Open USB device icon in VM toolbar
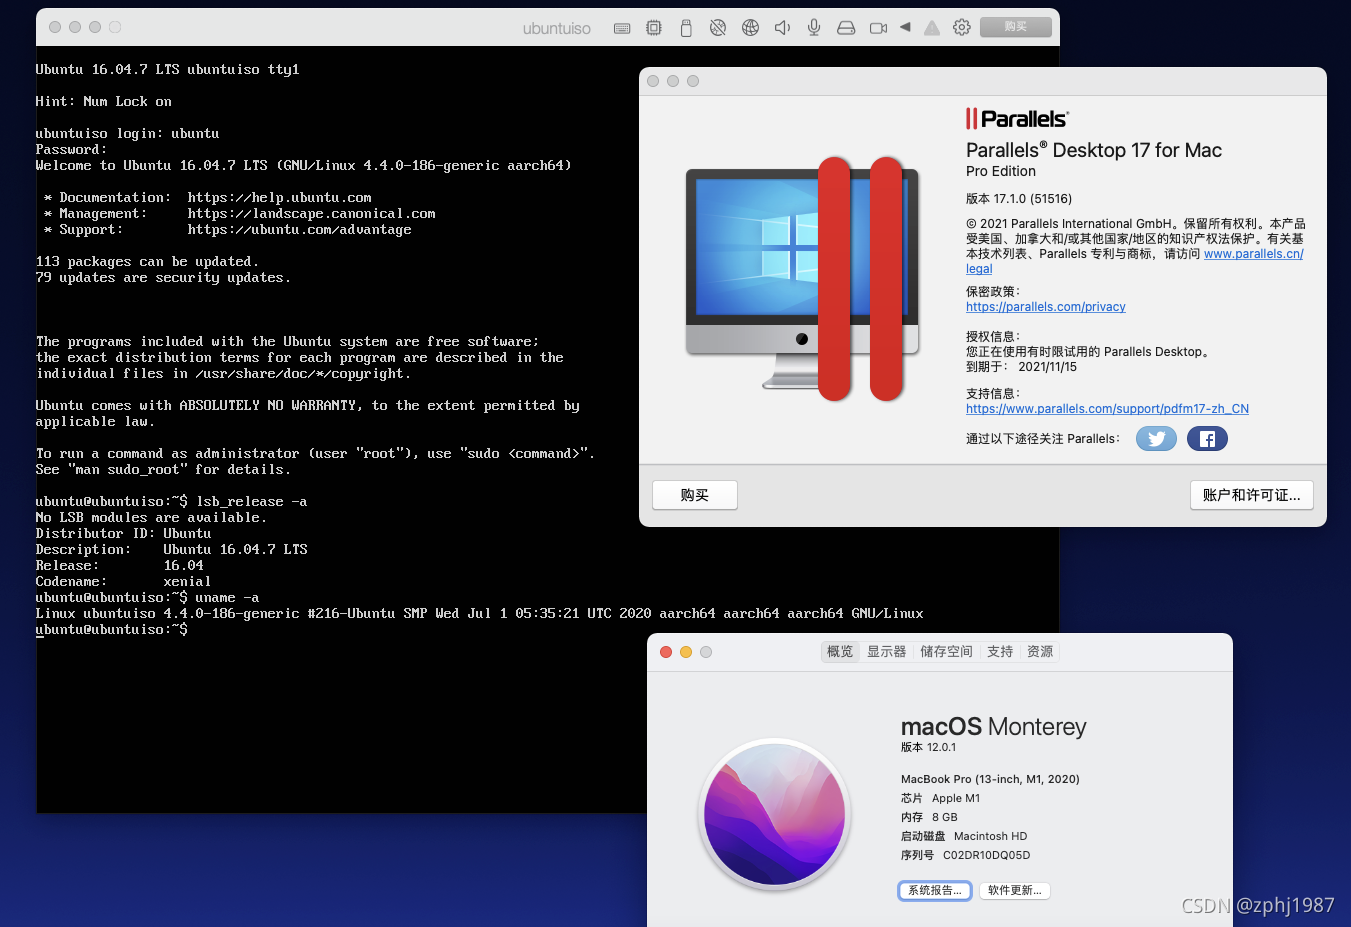1351x927 pixels. pyautogui.click(x=686, y=28)
